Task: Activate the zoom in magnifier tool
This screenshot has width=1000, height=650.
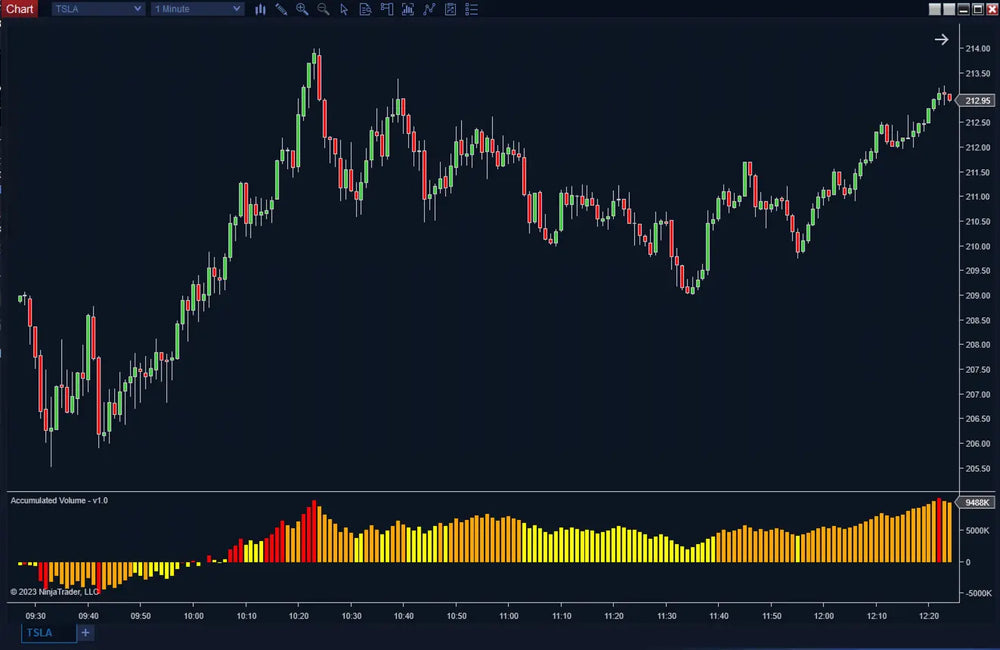Action: 302,9
